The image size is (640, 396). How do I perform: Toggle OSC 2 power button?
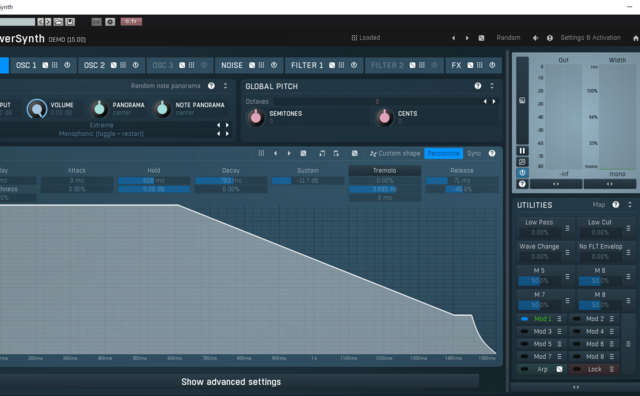pos(136,65)
